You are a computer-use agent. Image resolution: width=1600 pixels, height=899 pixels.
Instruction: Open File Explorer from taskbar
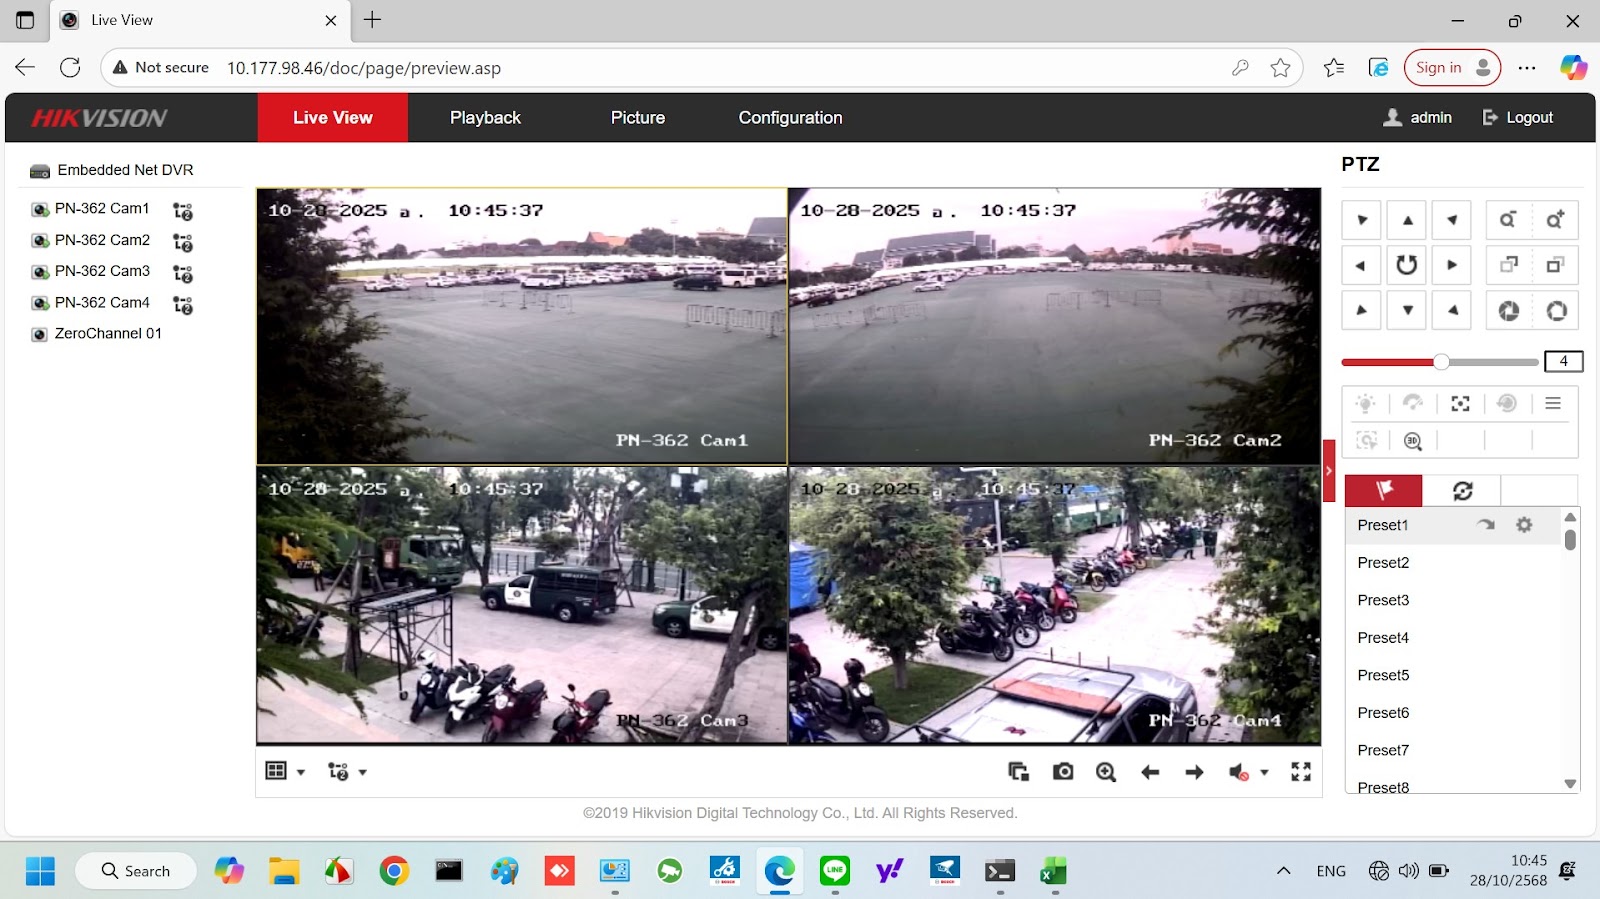(x=284, y=871)
